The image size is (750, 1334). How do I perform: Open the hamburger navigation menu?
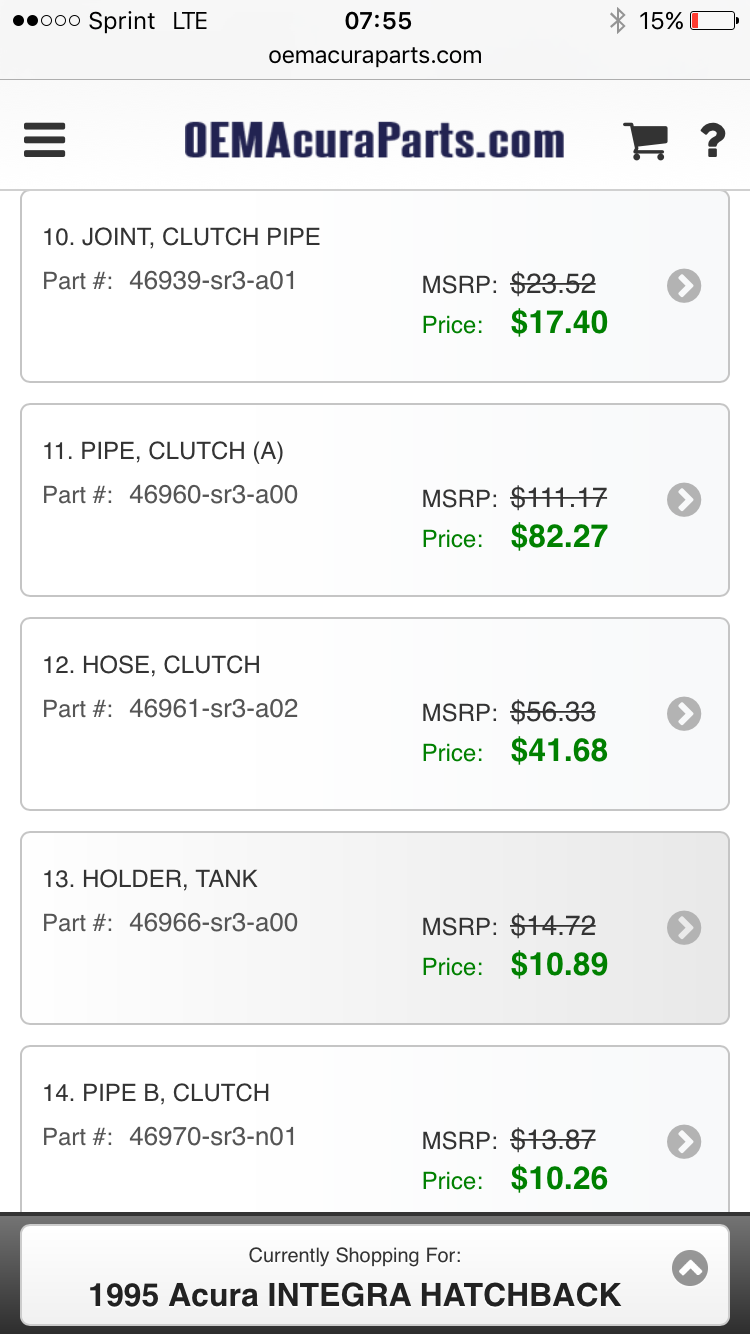pos(45,140)
